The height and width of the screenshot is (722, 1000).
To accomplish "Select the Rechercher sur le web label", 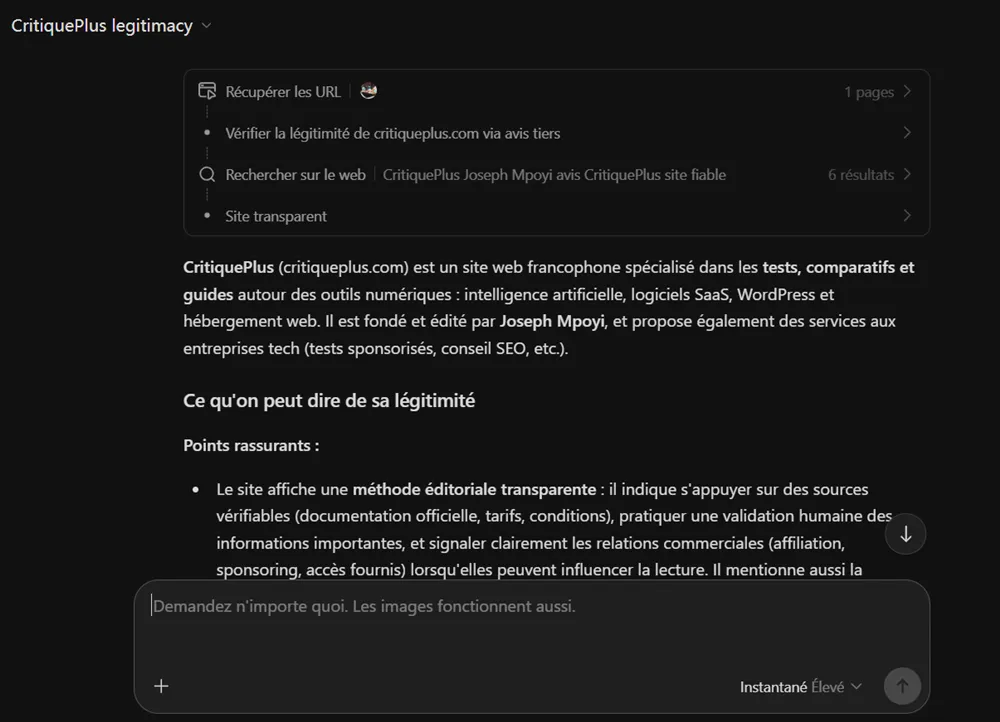I will [x=295, y=175].
